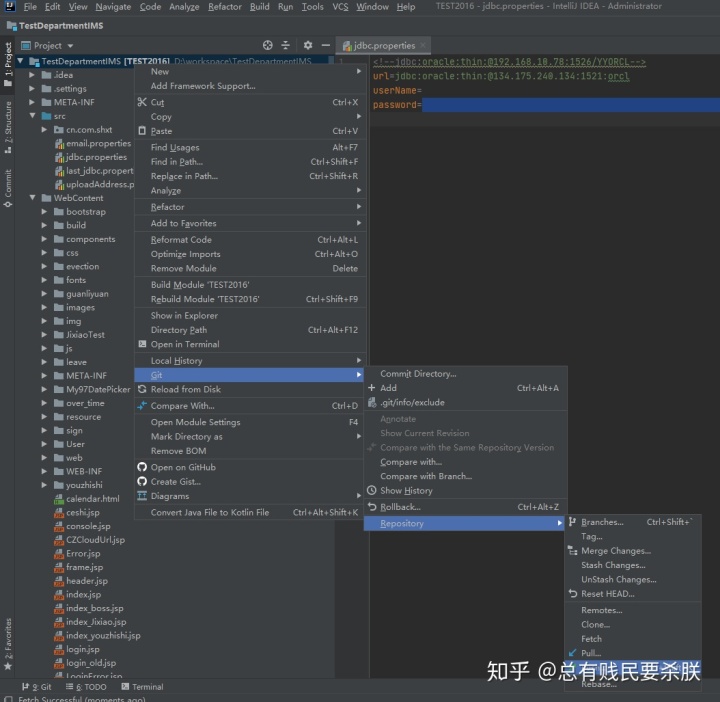Select index_boss.jsp file

pyautogui.click(x=89, y=608)
